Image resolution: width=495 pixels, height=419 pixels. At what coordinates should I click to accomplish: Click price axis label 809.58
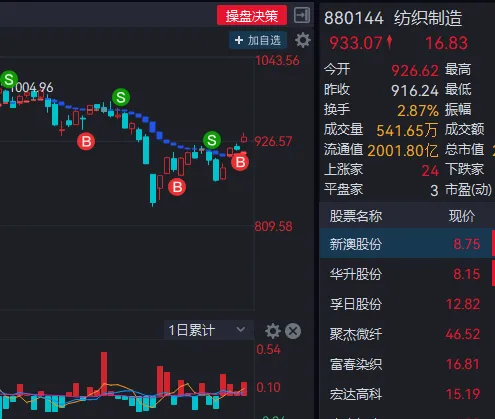tap(274, 227)
